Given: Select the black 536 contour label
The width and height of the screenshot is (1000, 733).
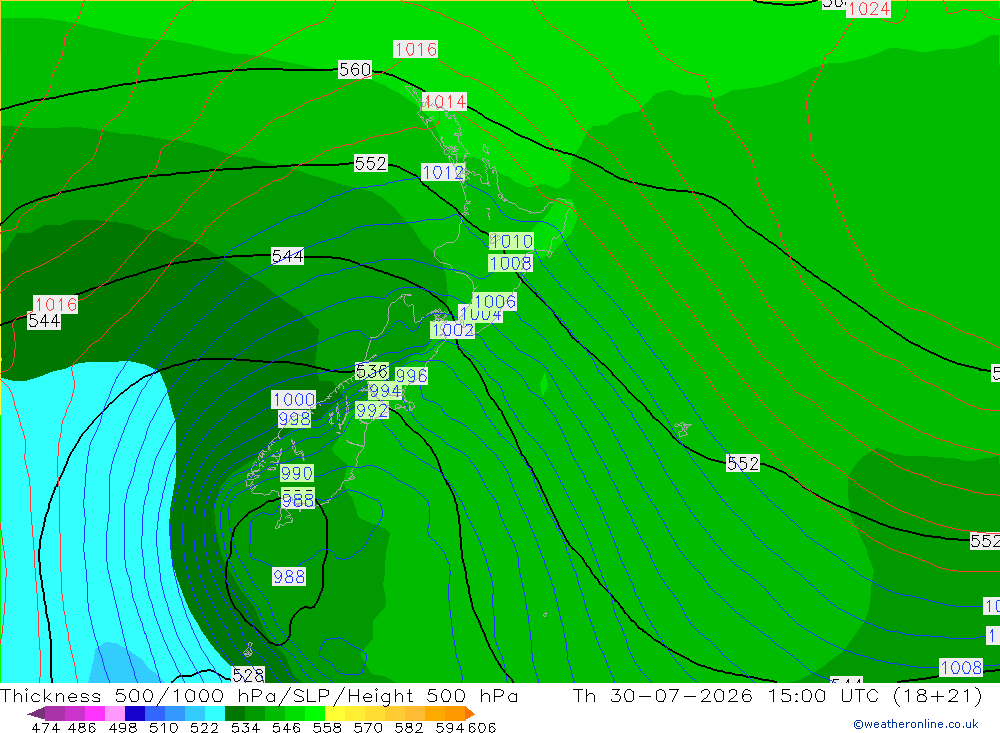Looking at the screenshot, I should (x=371, y=371).
